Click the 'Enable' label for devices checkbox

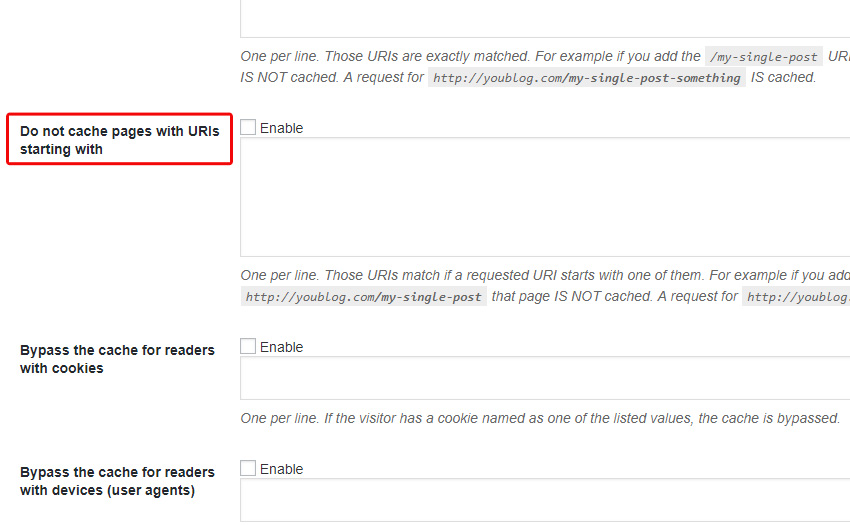click(x=281, y=469)
